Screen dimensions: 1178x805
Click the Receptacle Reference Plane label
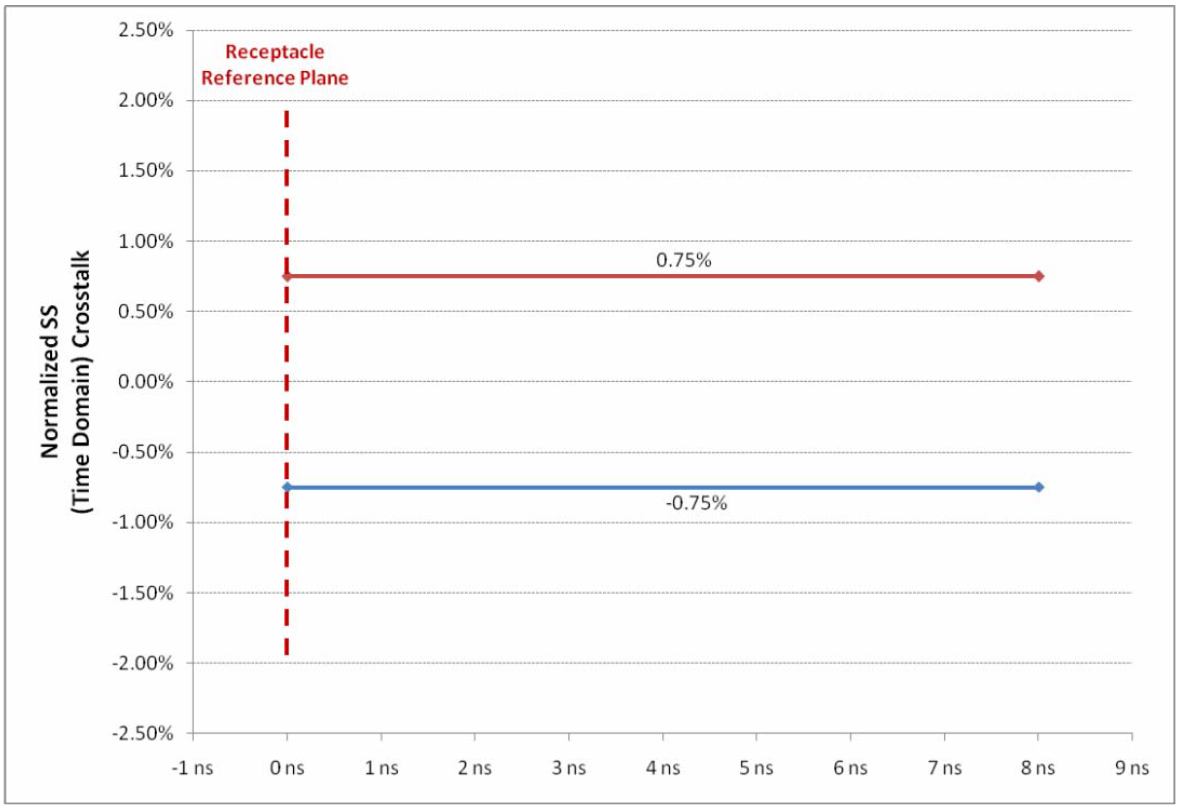pyautogui.click(x=275, y=65)
